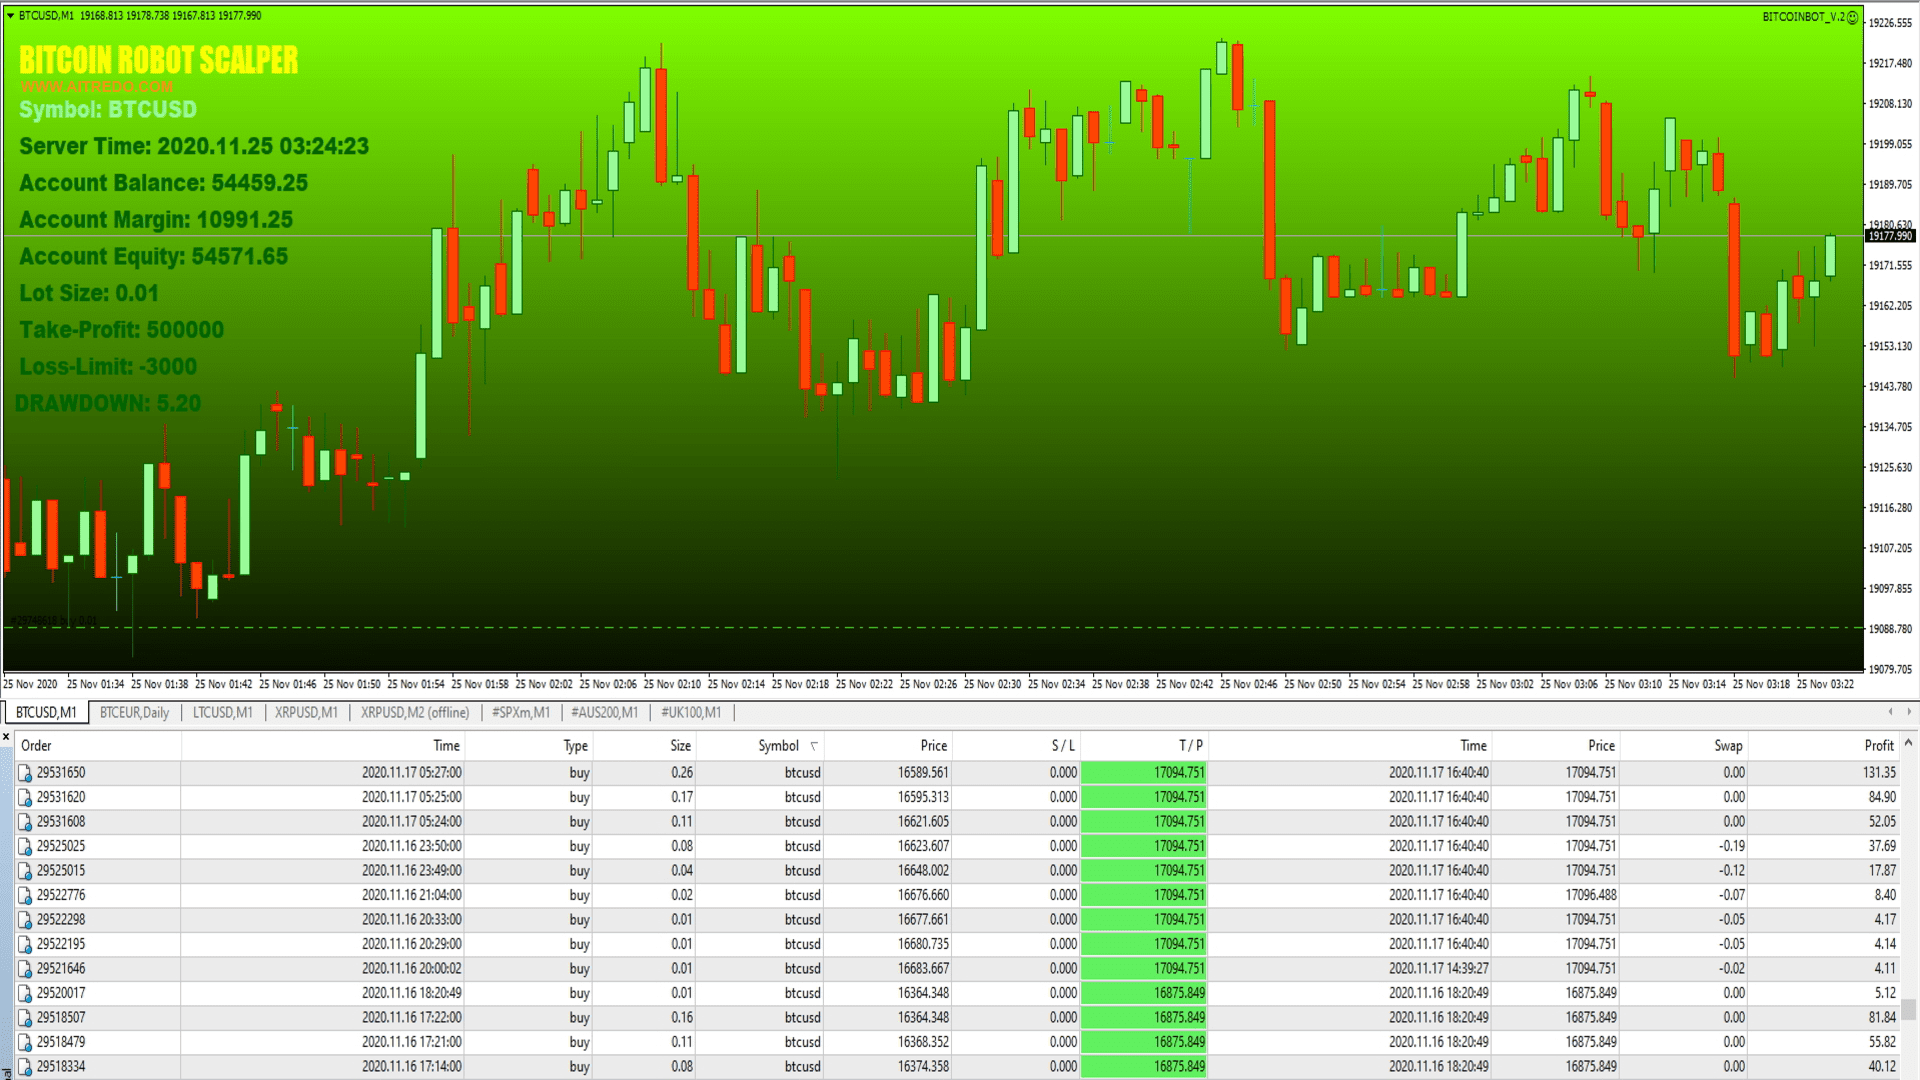The height and width of the screenshot is (1080, 1920).
Task: Sort by the Order column header
Action: click(x=97, y=746)
